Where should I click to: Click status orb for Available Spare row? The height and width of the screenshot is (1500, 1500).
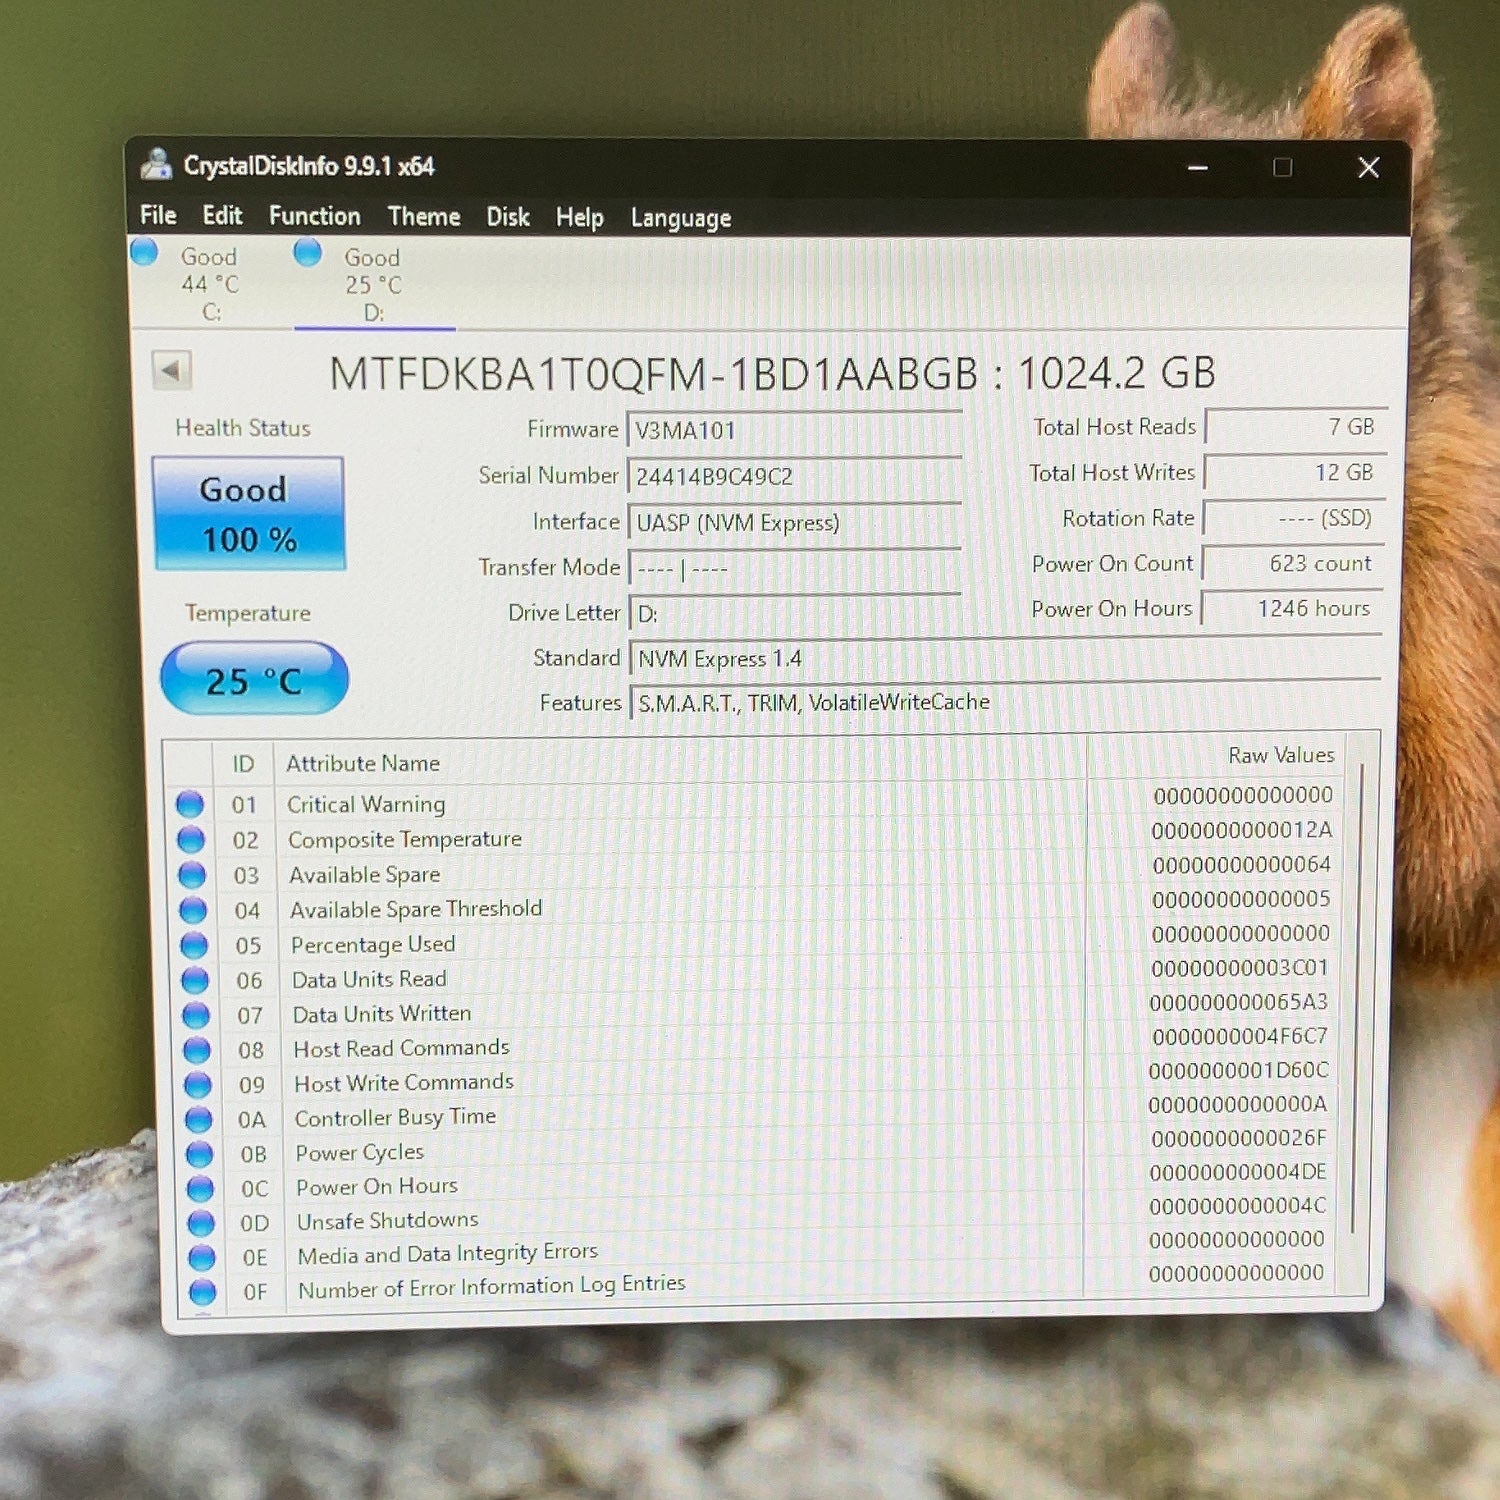pyautogui.click(x=192, y=875)
